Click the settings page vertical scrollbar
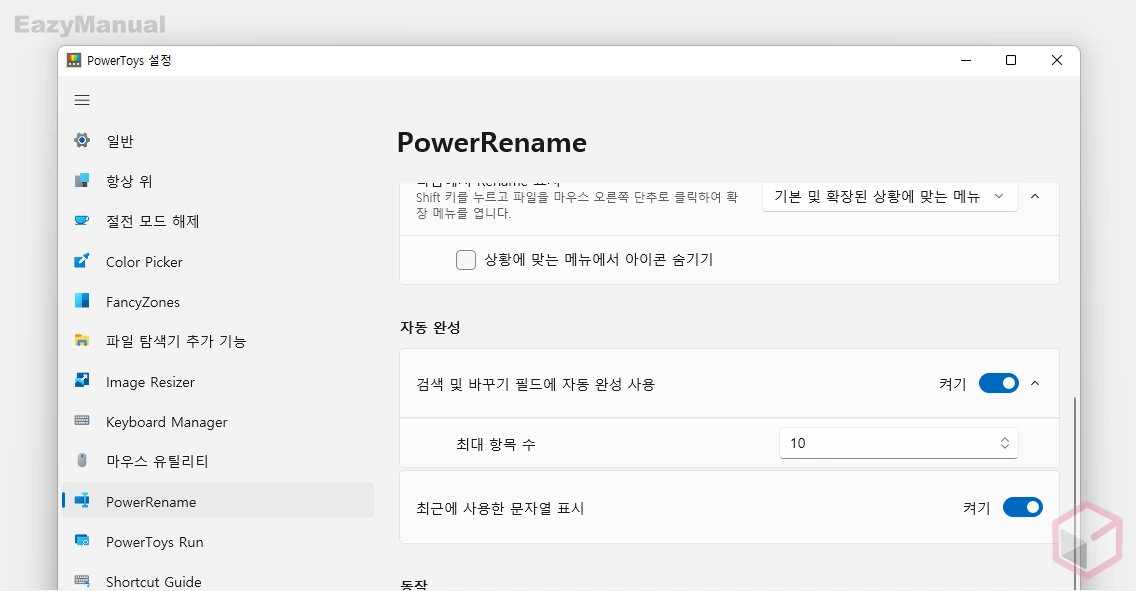Viewport: 1136px width, 591px height. (x=1074, y=492)
